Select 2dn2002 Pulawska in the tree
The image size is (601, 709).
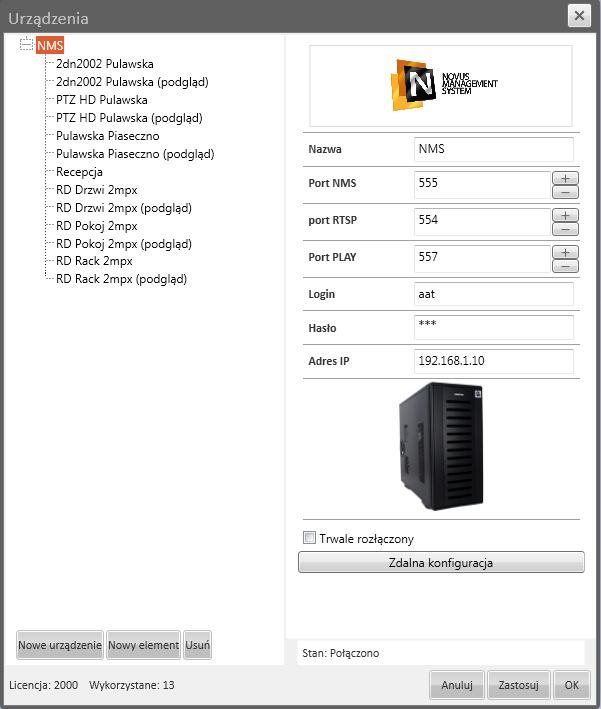(104, 64)
